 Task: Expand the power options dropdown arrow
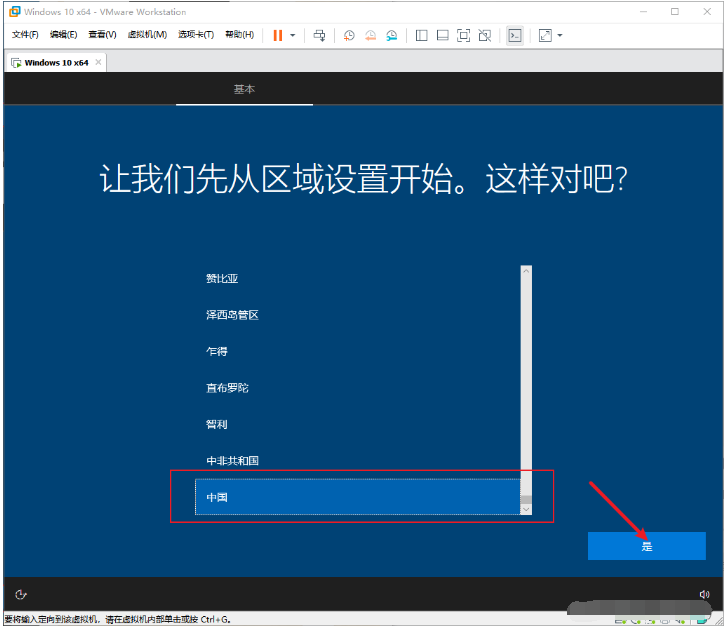point(293,35)
